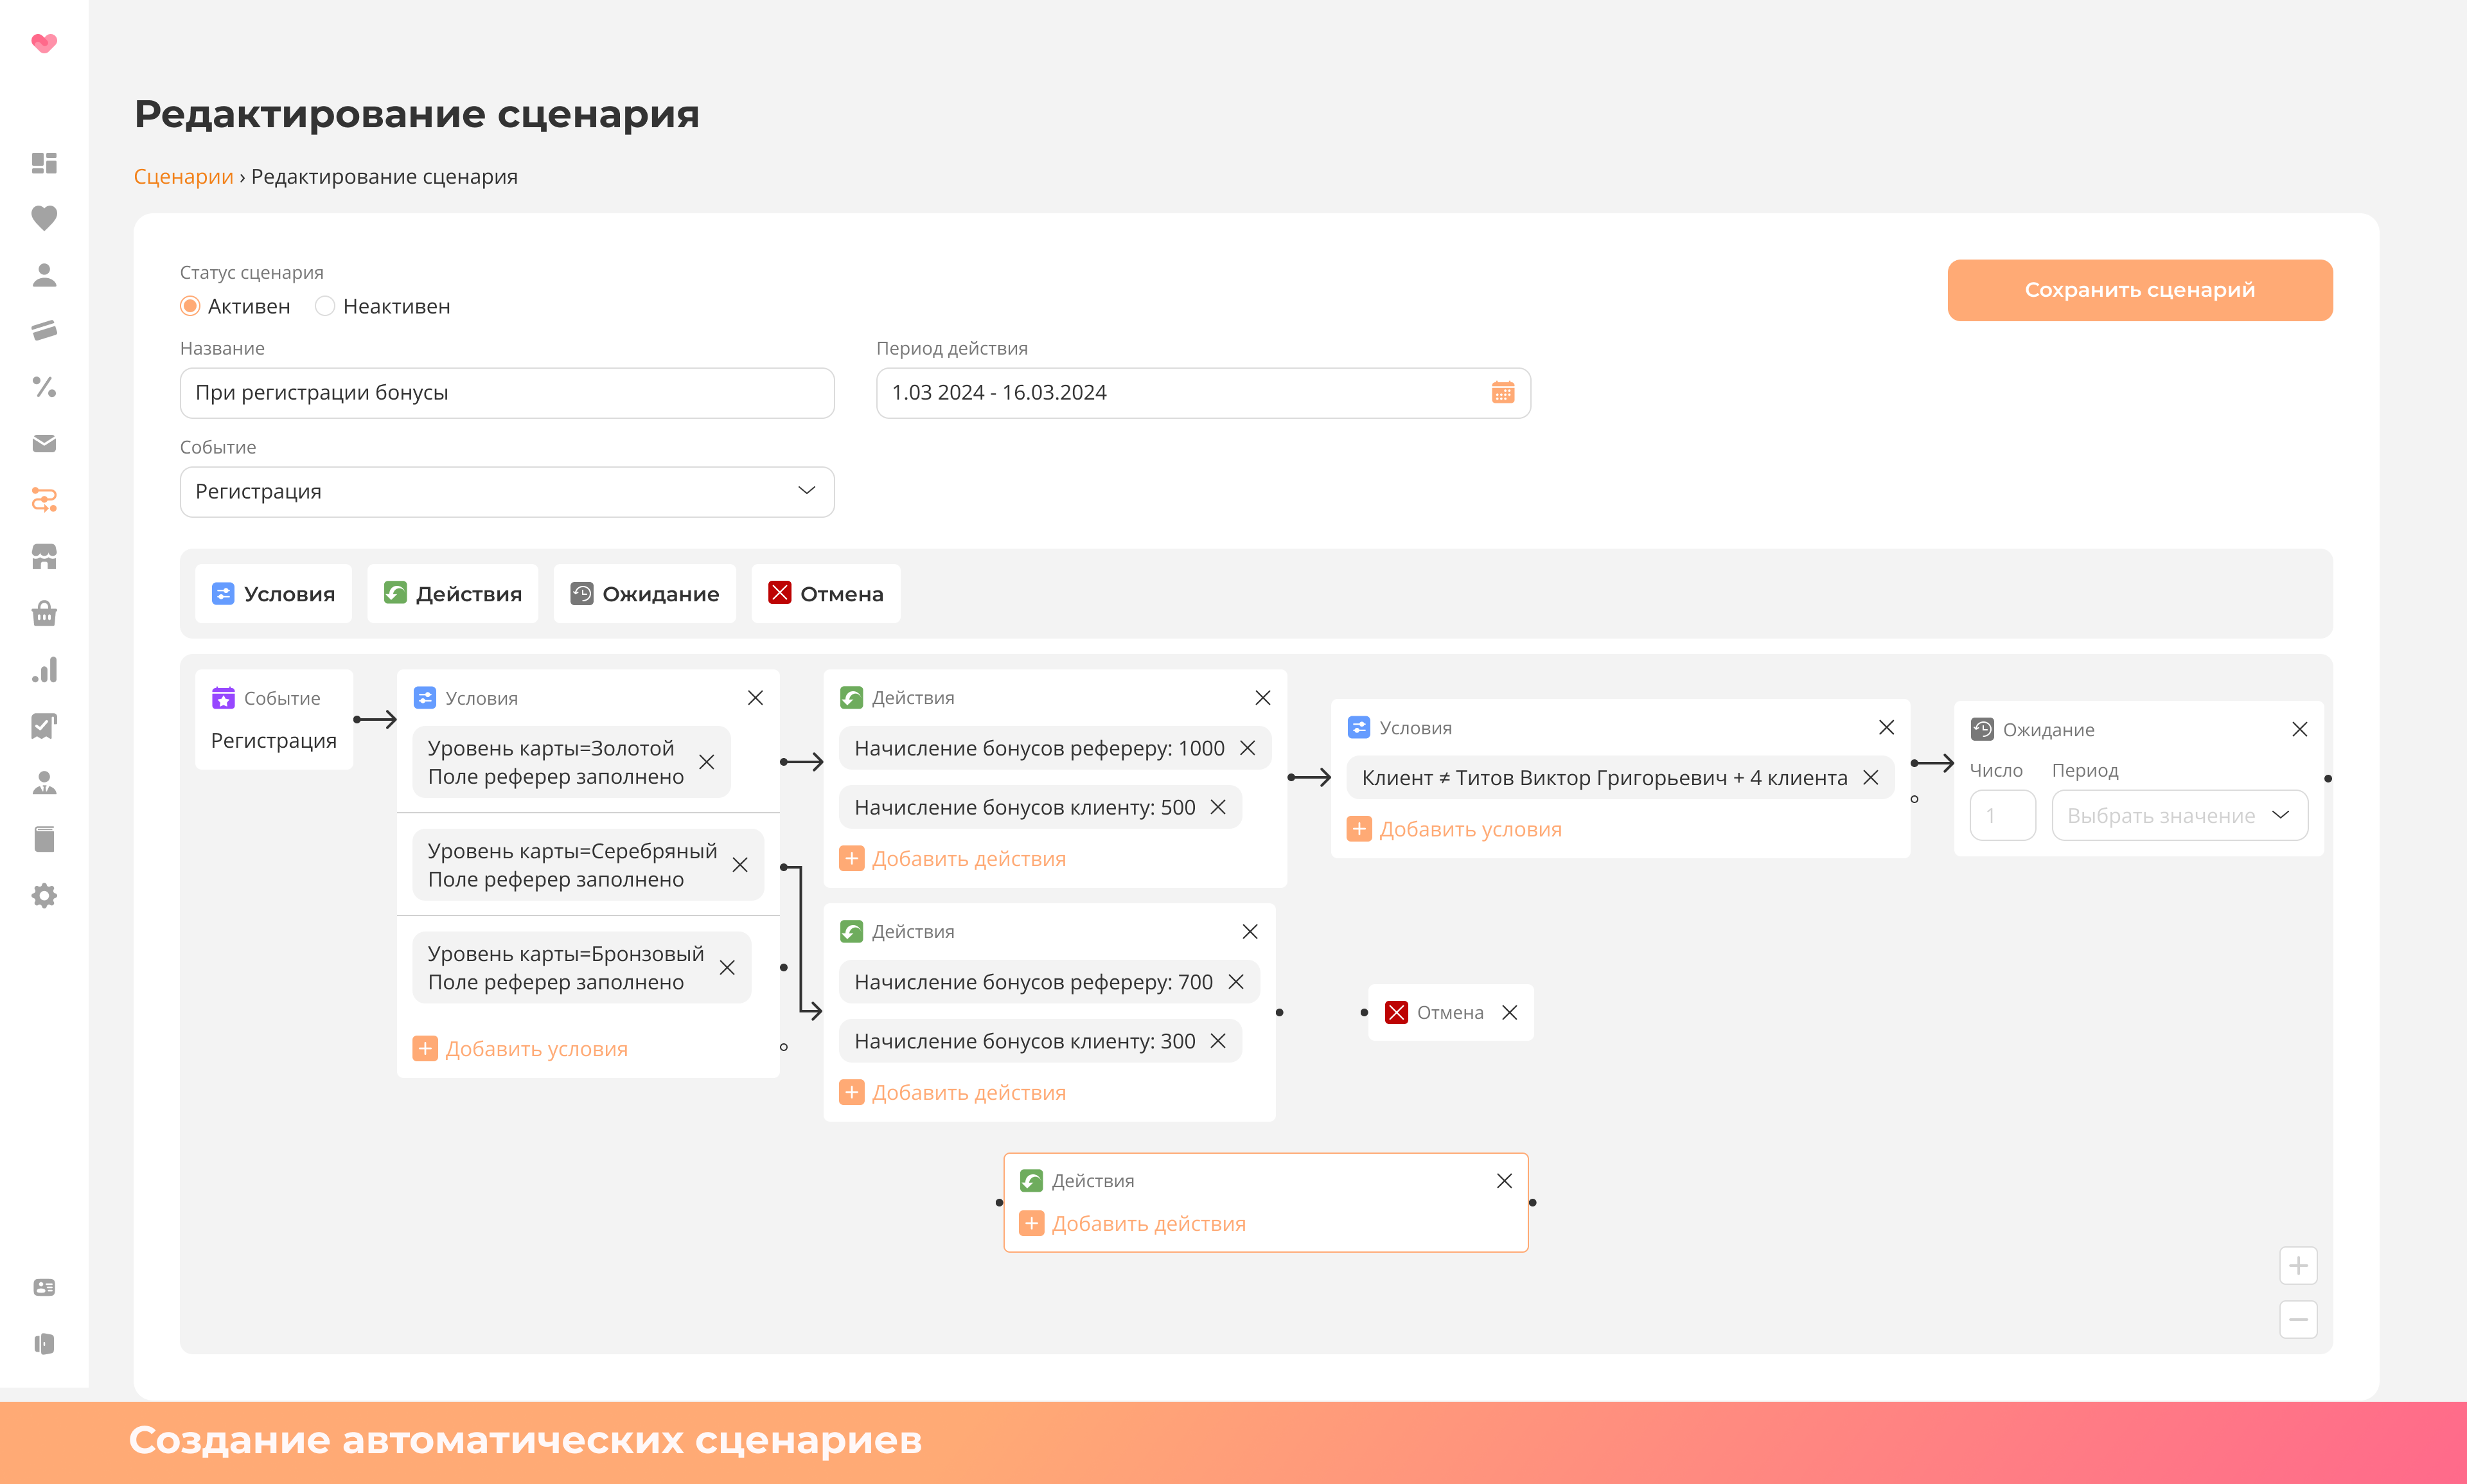Viewport: 2467px width, 1484px height.
Task: Add an Ожидание block from toolbar
Action: click(644, 594)
